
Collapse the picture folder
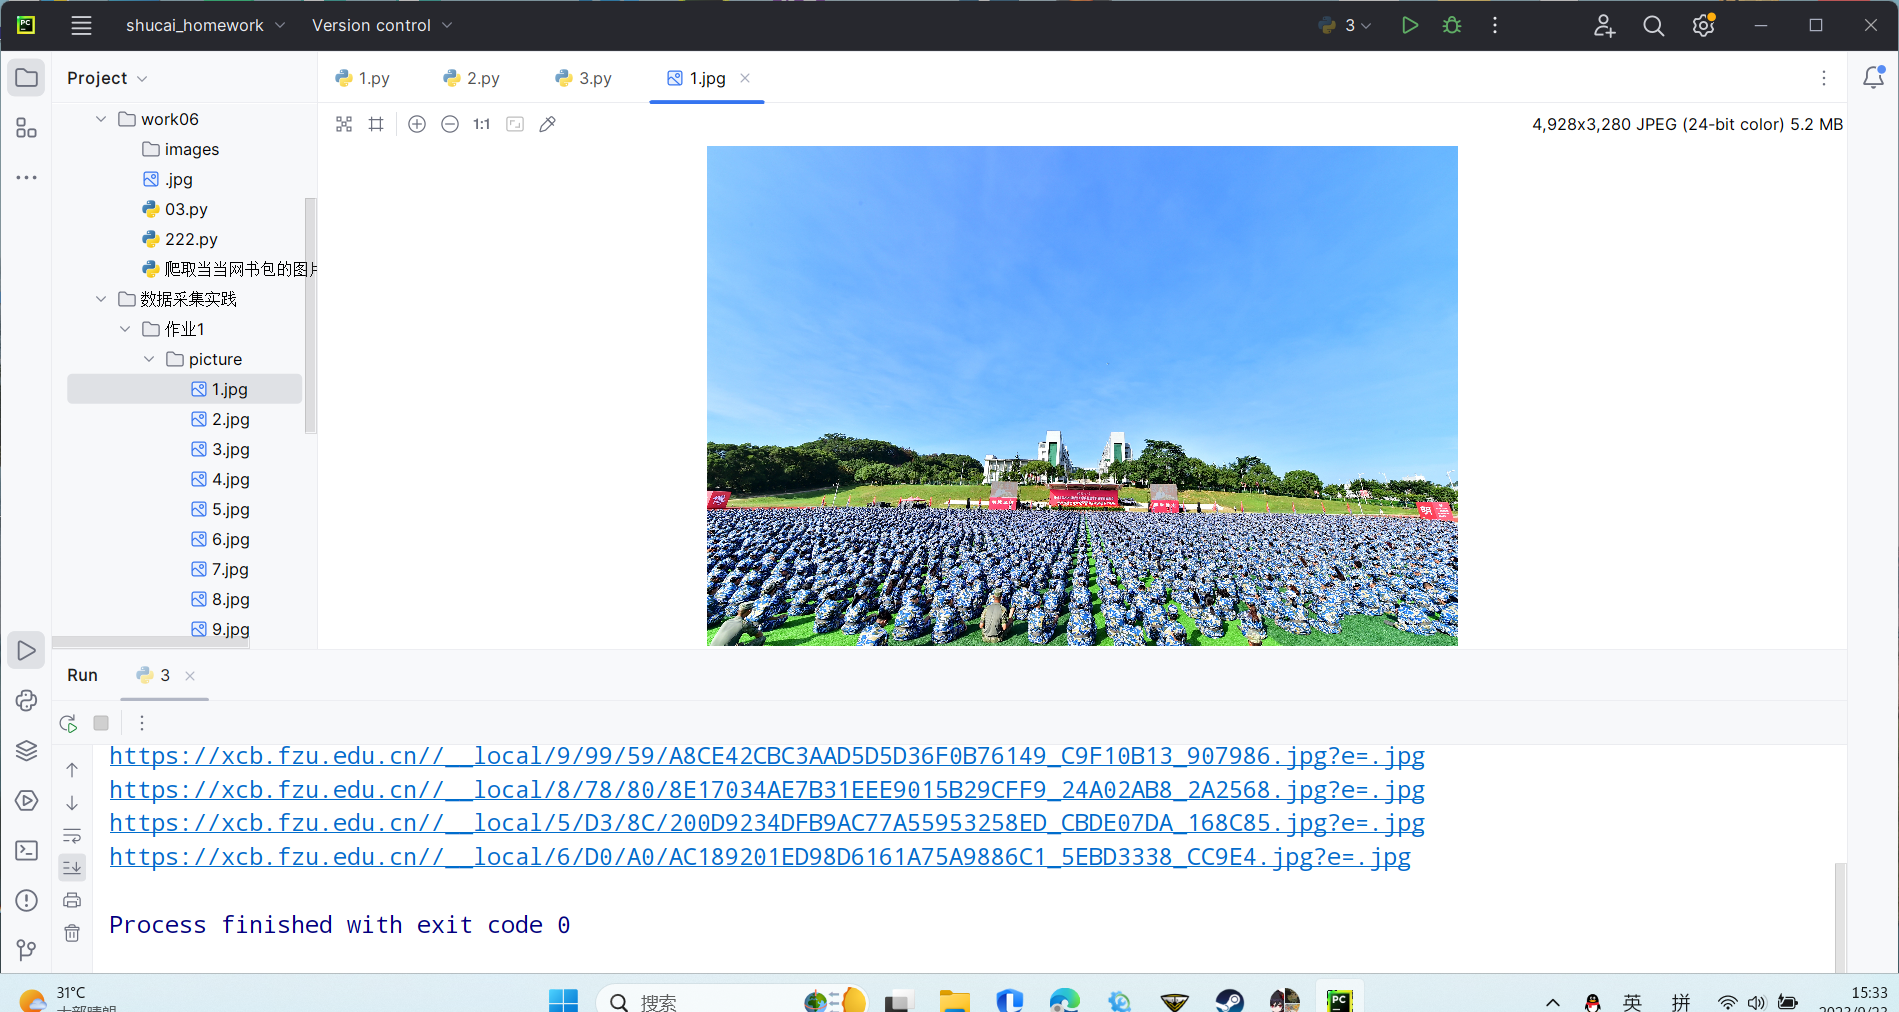149,359
